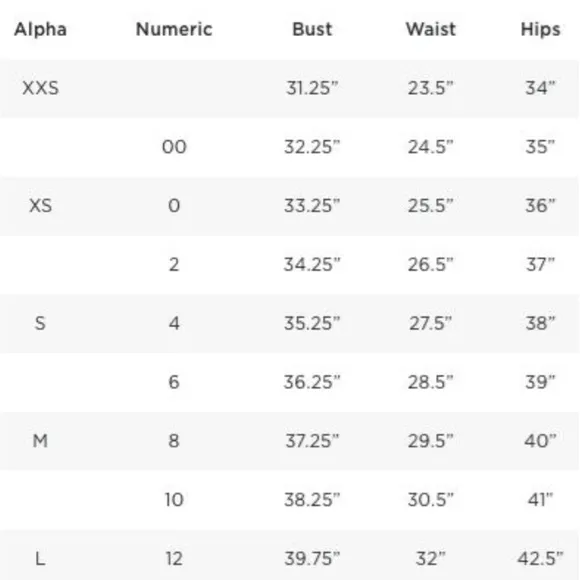580x580 pixels.
Task: Click the Waist column header
Action: [431, 29]
